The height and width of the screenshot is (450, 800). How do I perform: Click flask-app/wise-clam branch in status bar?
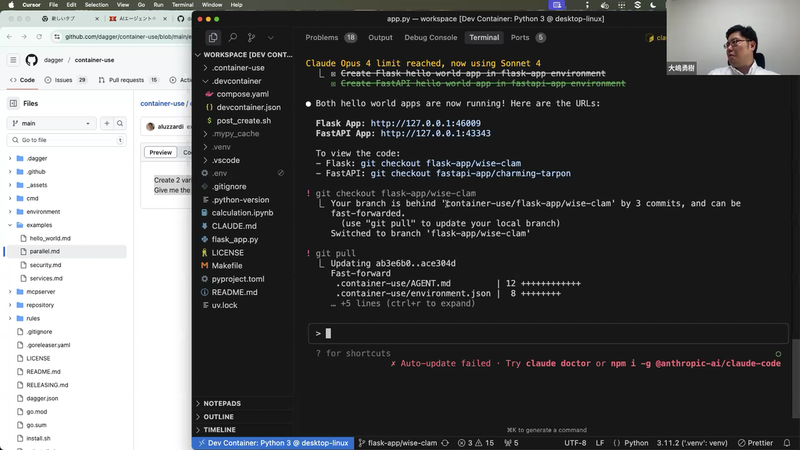[397, 443]
